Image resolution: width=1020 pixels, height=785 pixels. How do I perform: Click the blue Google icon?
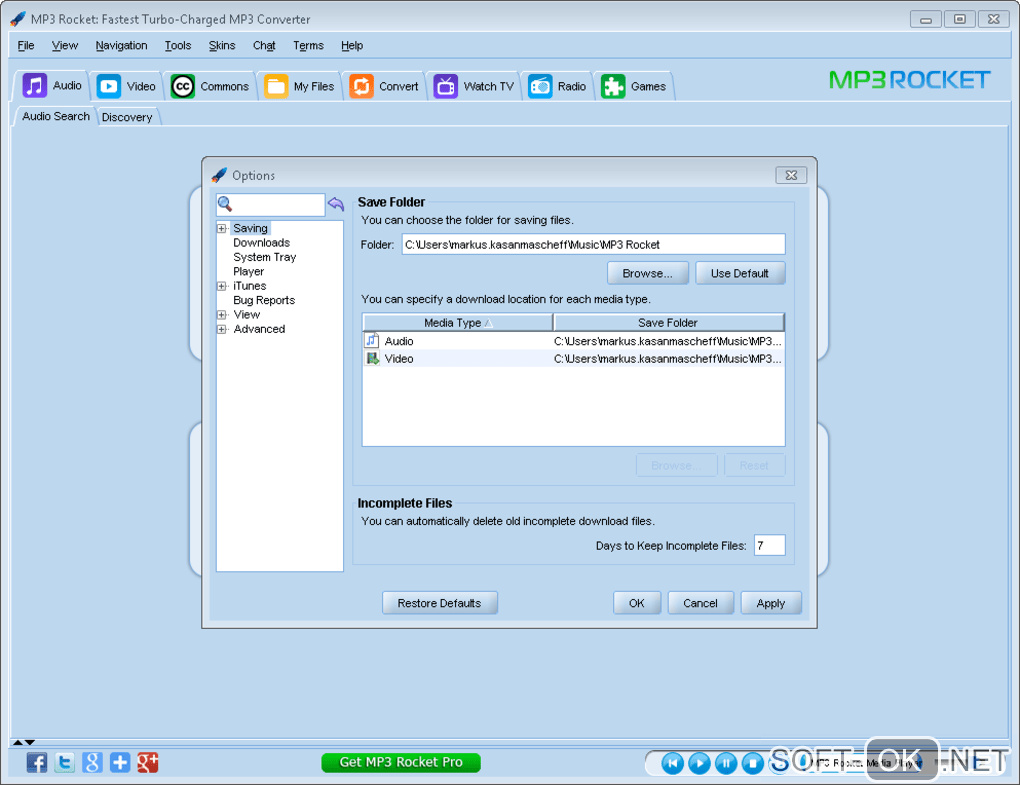pyautogui.click(x=92, y=762)
